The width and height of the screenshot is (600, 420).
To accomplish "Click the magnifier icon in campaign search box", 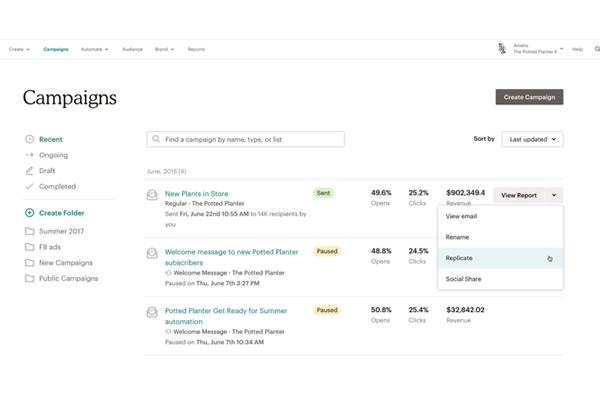I will click(x=156, y=139).
